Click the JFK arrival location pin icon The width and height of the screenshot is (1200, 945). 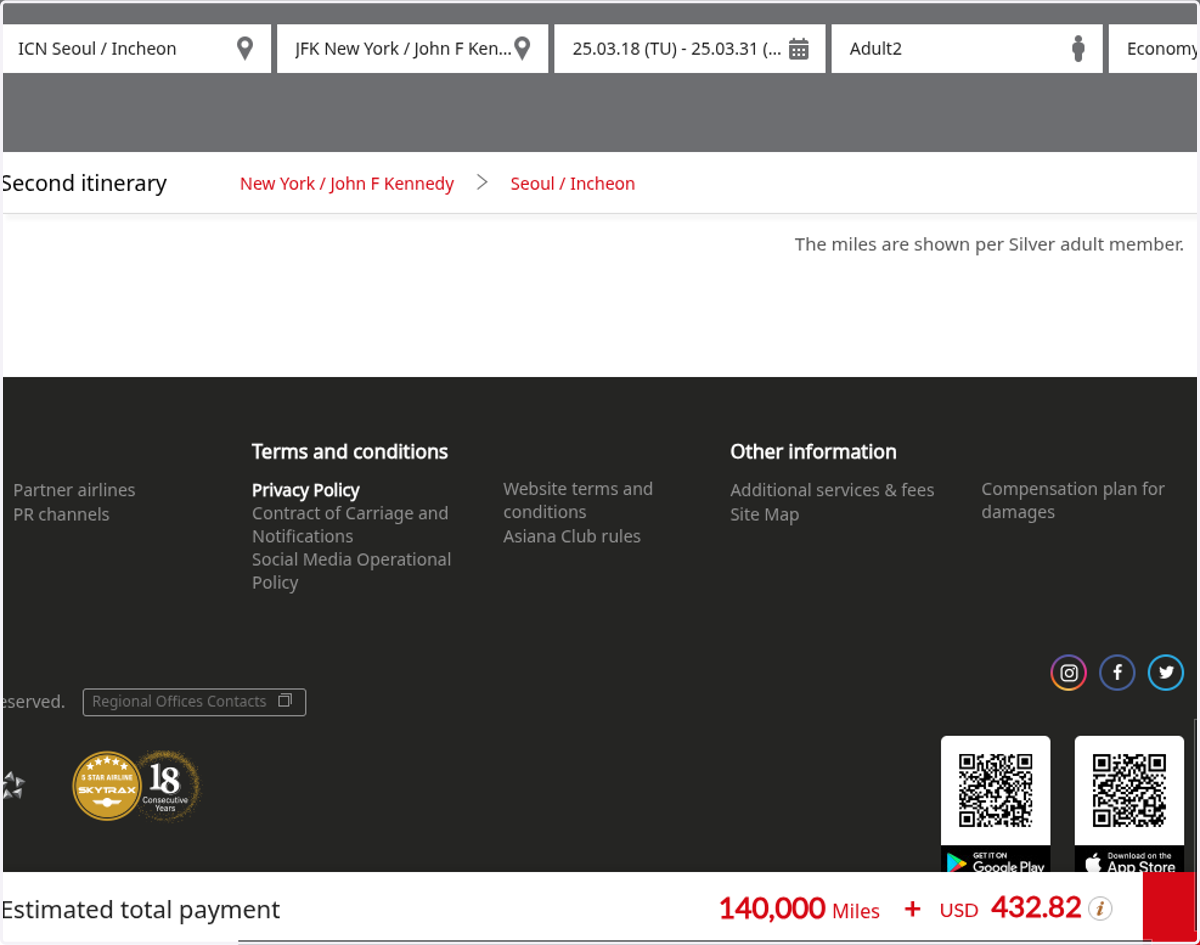[522, 48]
